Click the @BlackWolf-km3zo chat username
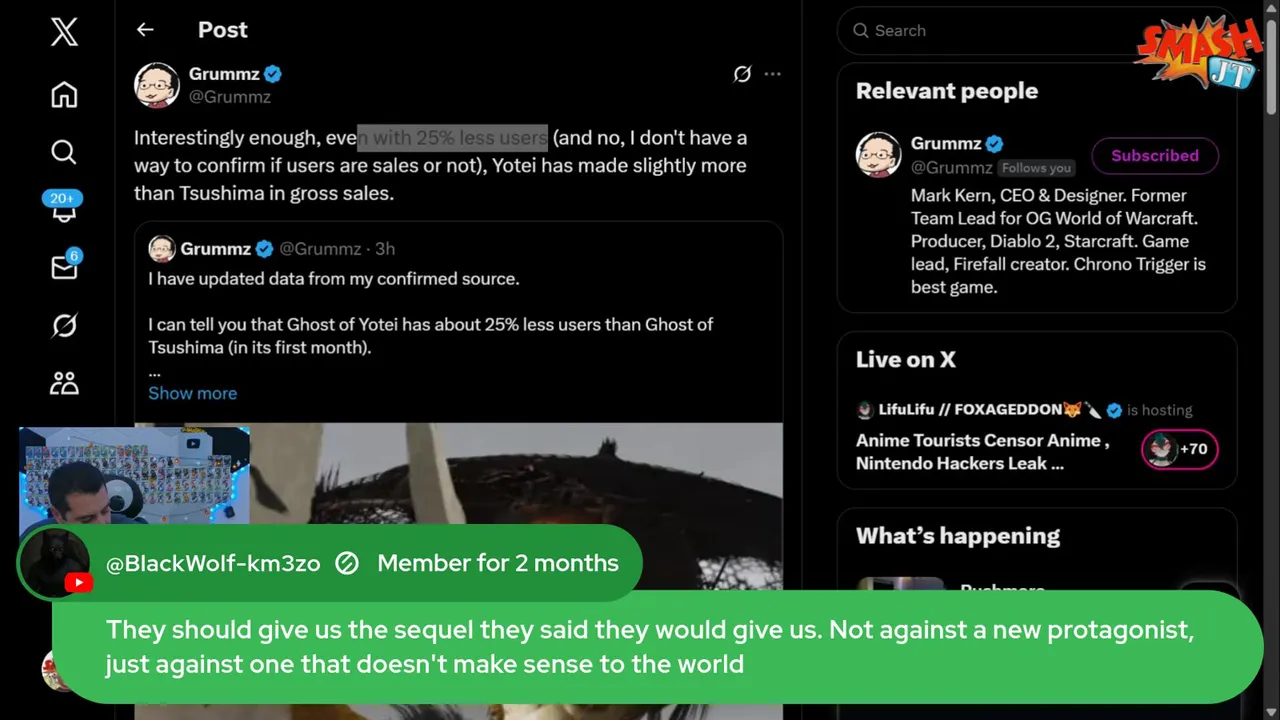Viewport: 1280px width, 720px height. (x=213, y=564)
